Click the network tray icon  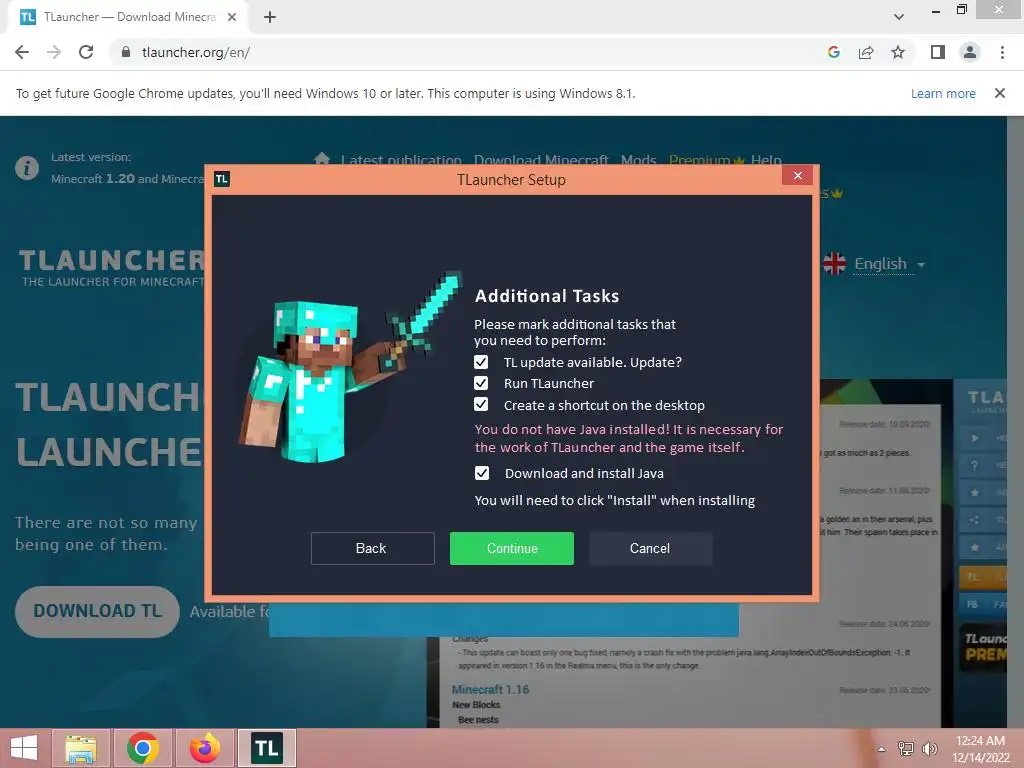click(906, 748)
